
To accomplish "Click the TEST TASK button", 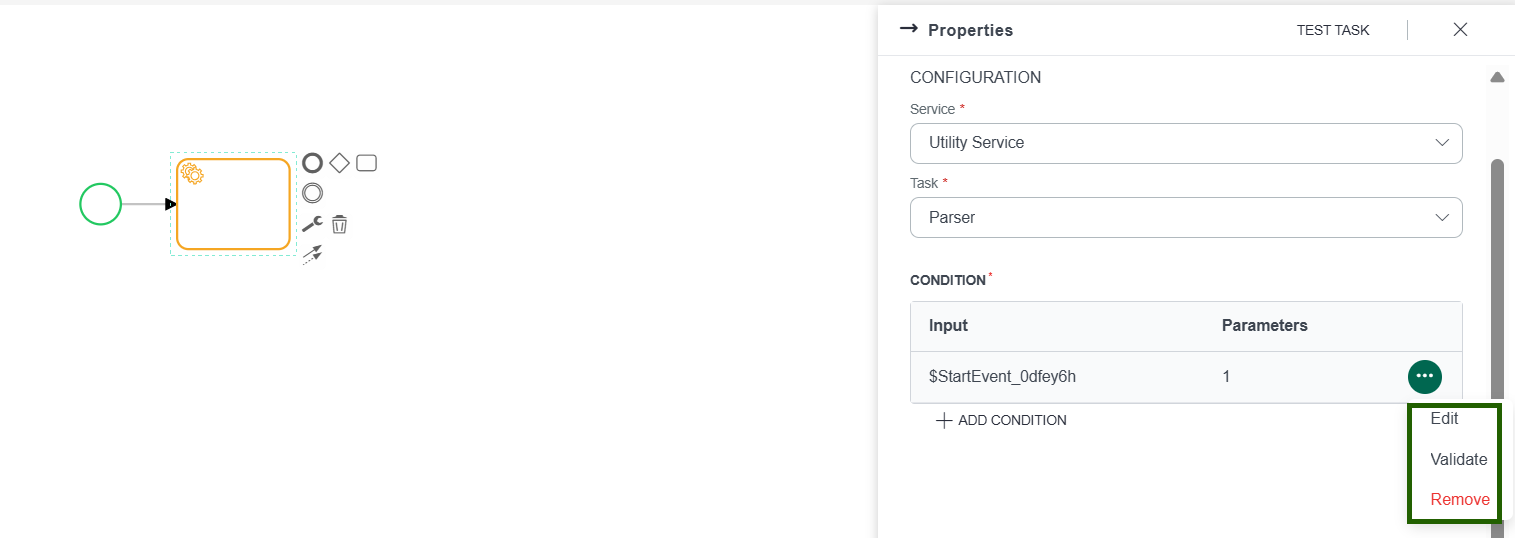I will pos(1333,30).
